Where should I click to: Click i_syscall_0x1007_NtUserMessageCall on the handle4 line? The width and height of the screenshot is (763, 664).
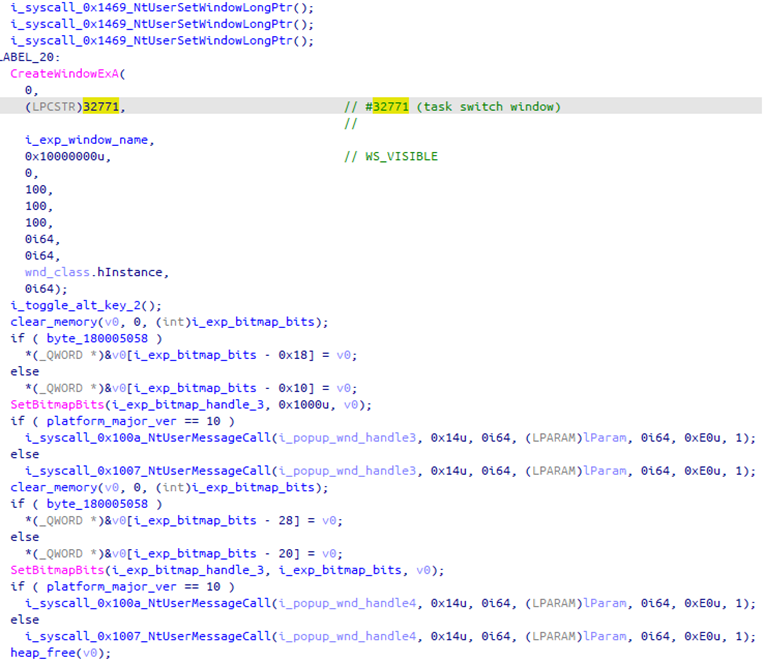(147, 636)
